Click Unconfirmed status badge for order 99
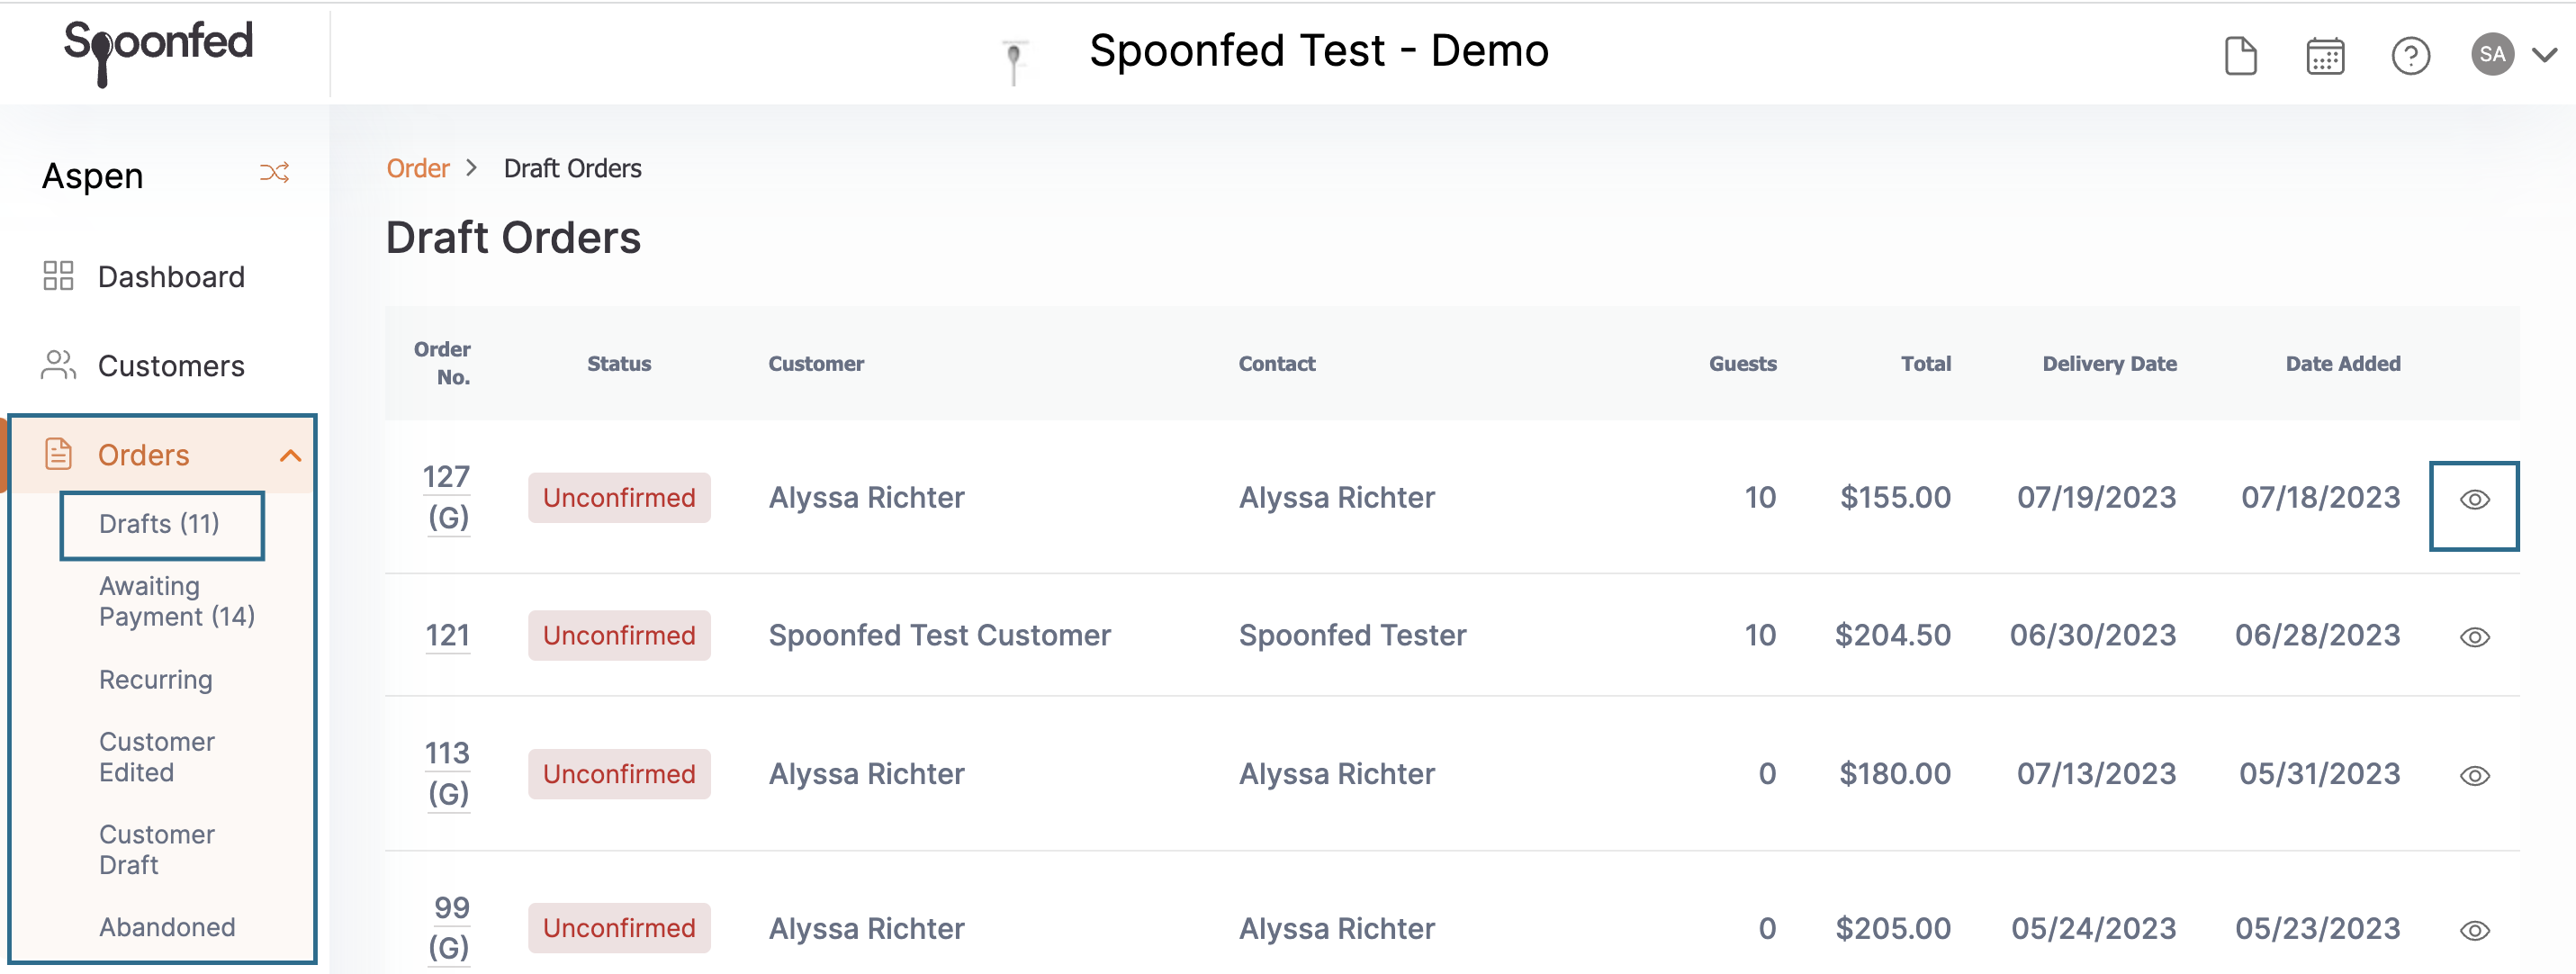The image size is (2576, 974). pyautogui.click(x=619, y=928)
